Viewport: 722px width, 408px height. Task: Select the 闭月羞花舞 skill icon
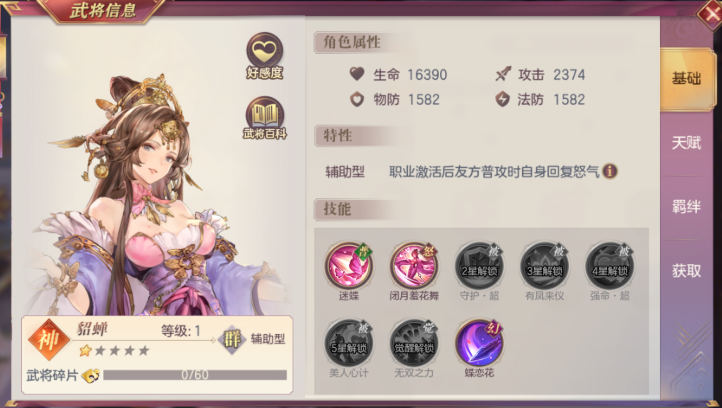pyautogui.click(x=414, y=266)
